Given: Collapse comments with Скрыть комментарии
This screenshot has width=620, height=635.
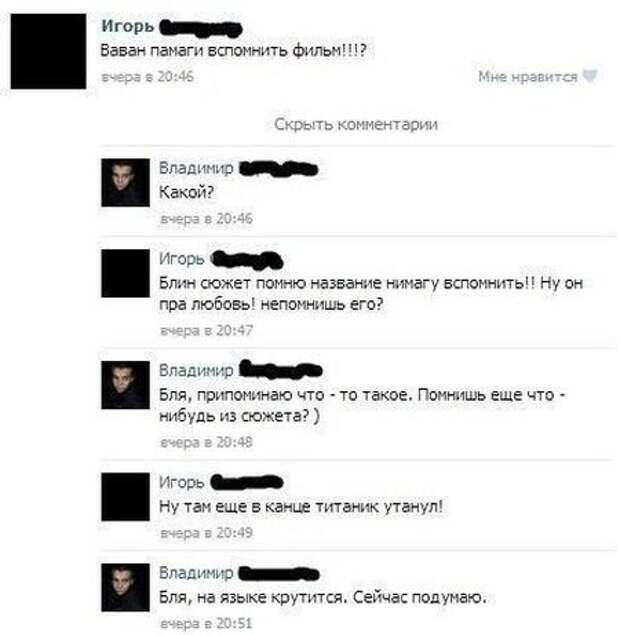Looking at the screenshot, I should (356, 124).
